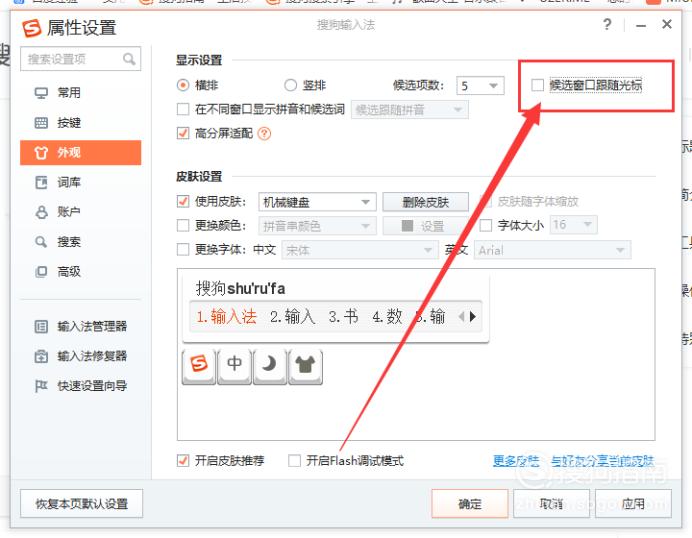Check 在不同窗口显示拼音和候选词
Viewport: 692px width, 538px height.
tap(183, 109)
